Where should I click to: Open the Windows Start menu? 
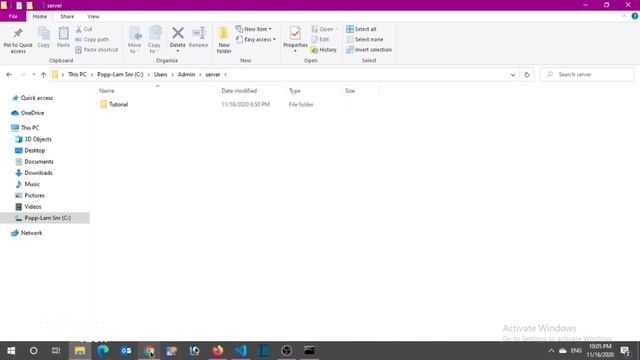click(11, 350)
